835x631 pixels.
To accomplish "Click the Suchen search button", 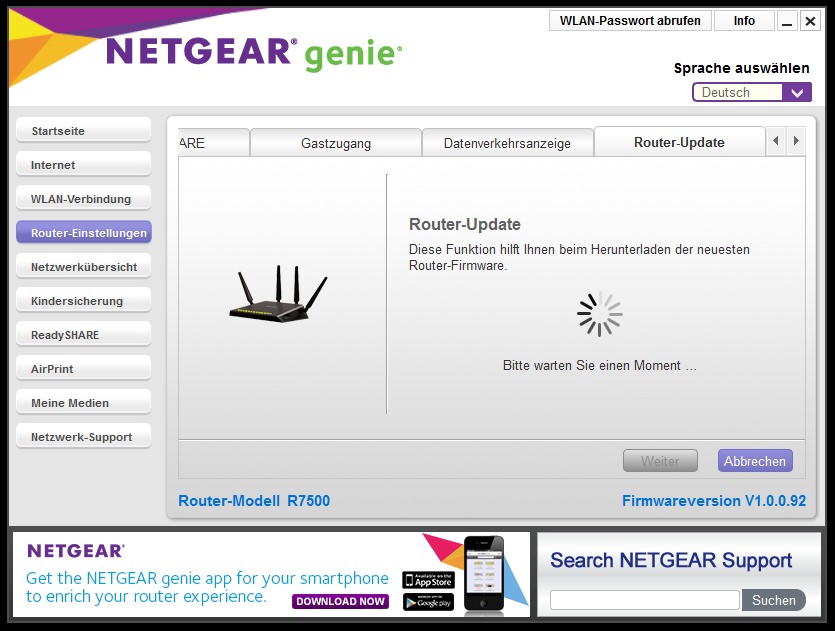I will click(x=773, y=600).
